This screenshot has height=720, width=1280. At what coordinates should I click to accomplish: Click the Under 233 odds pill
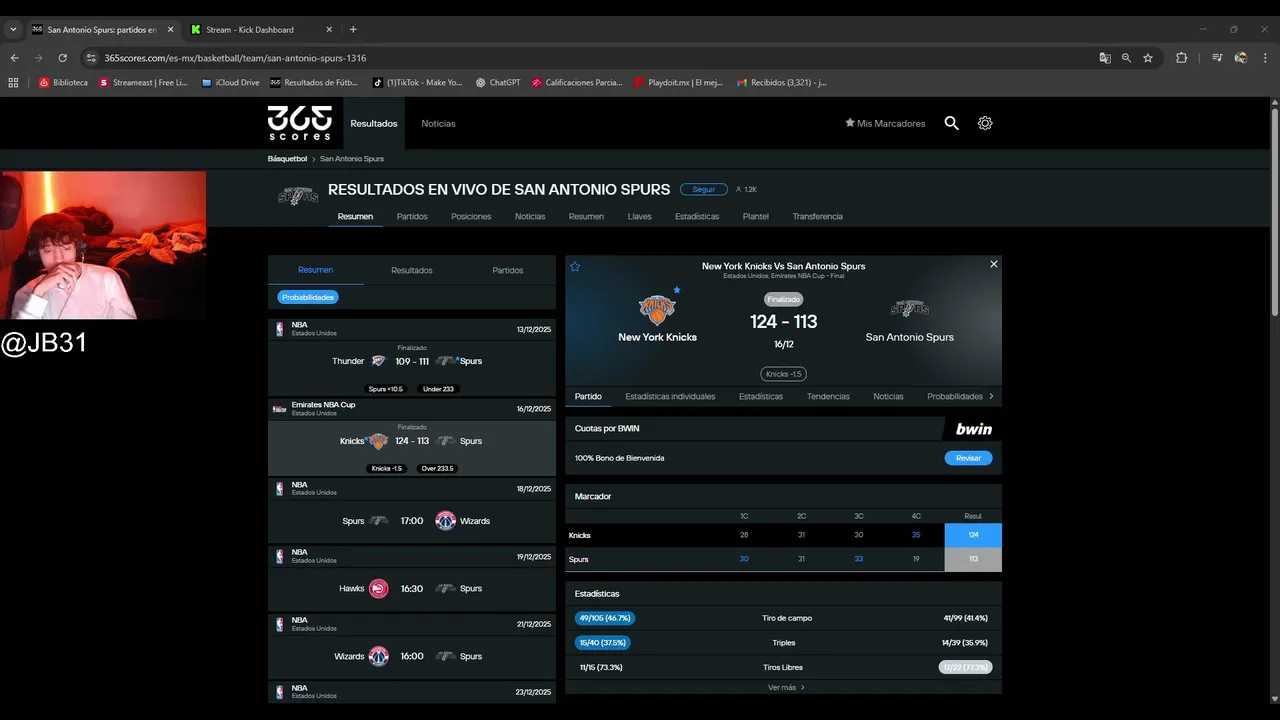click(x=438, y=389)
